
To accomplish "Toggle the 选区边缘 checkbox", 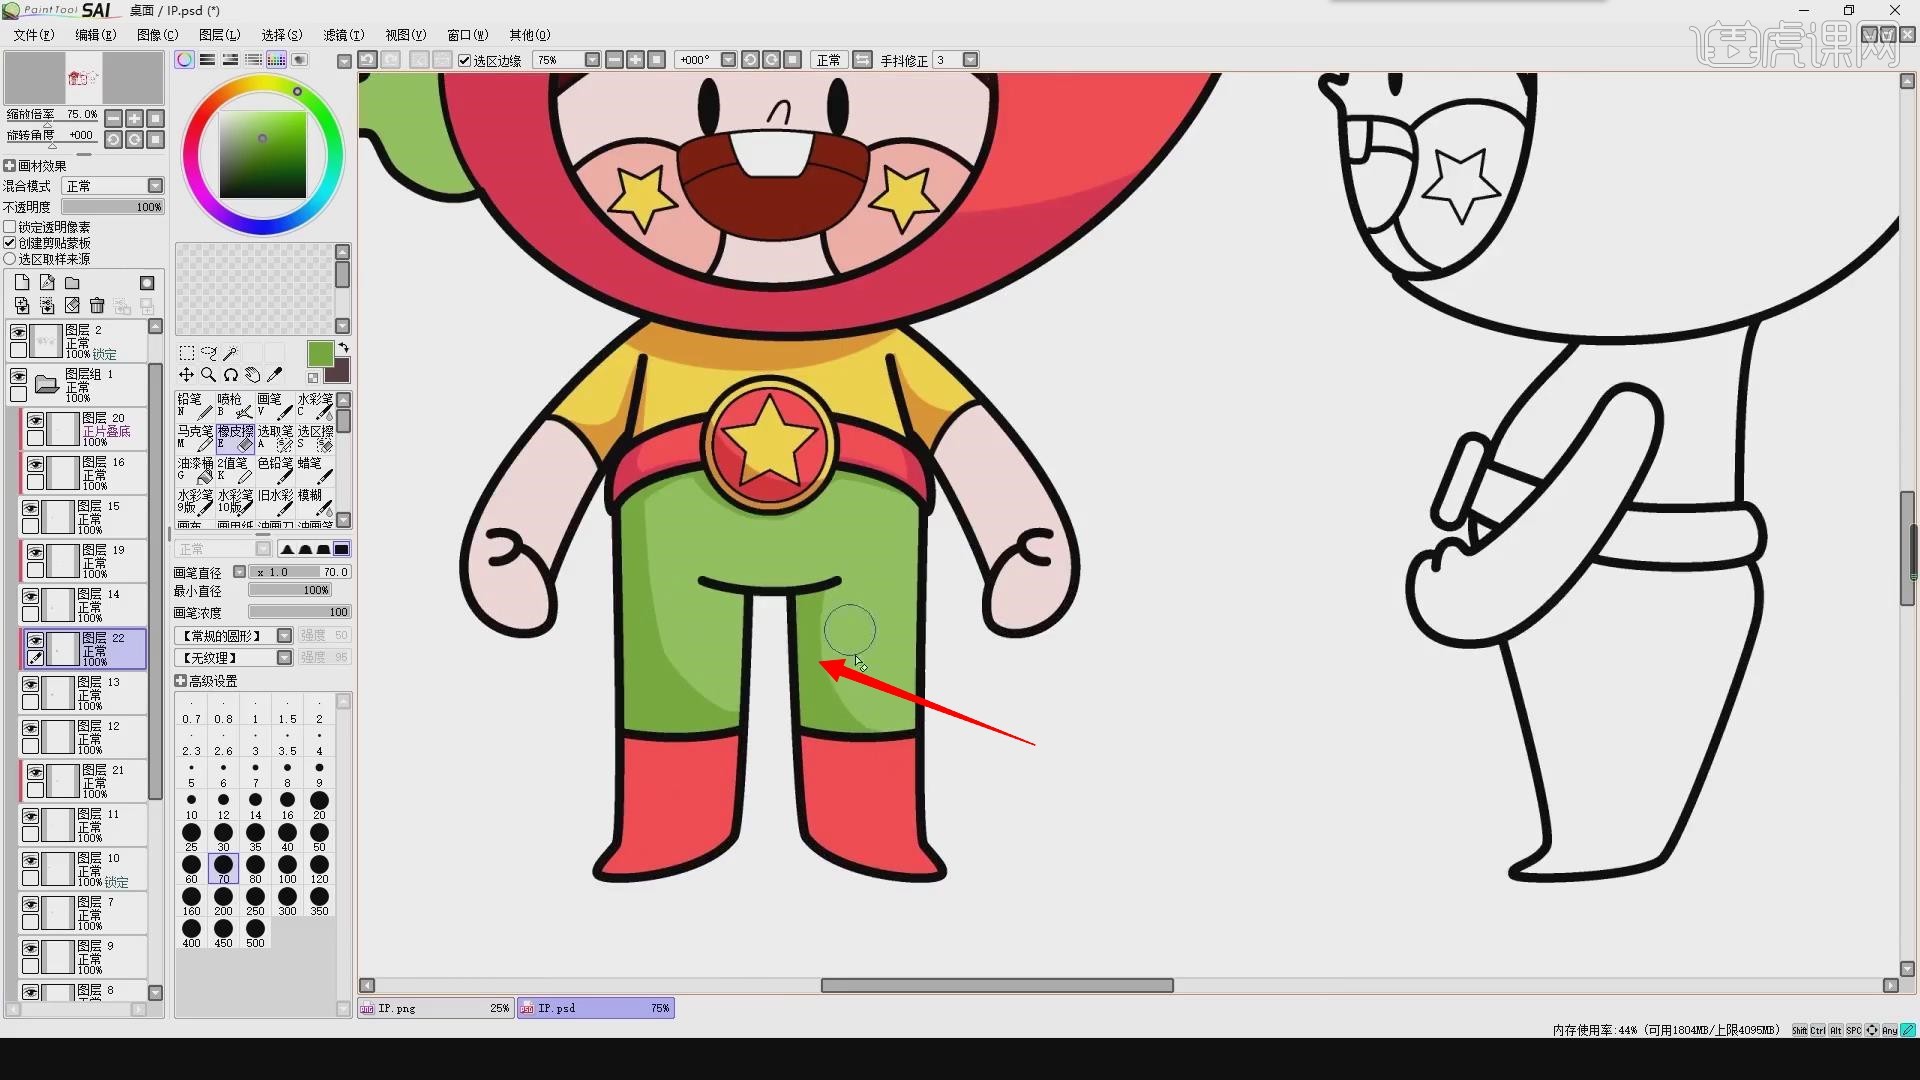I will click(465, 60).
